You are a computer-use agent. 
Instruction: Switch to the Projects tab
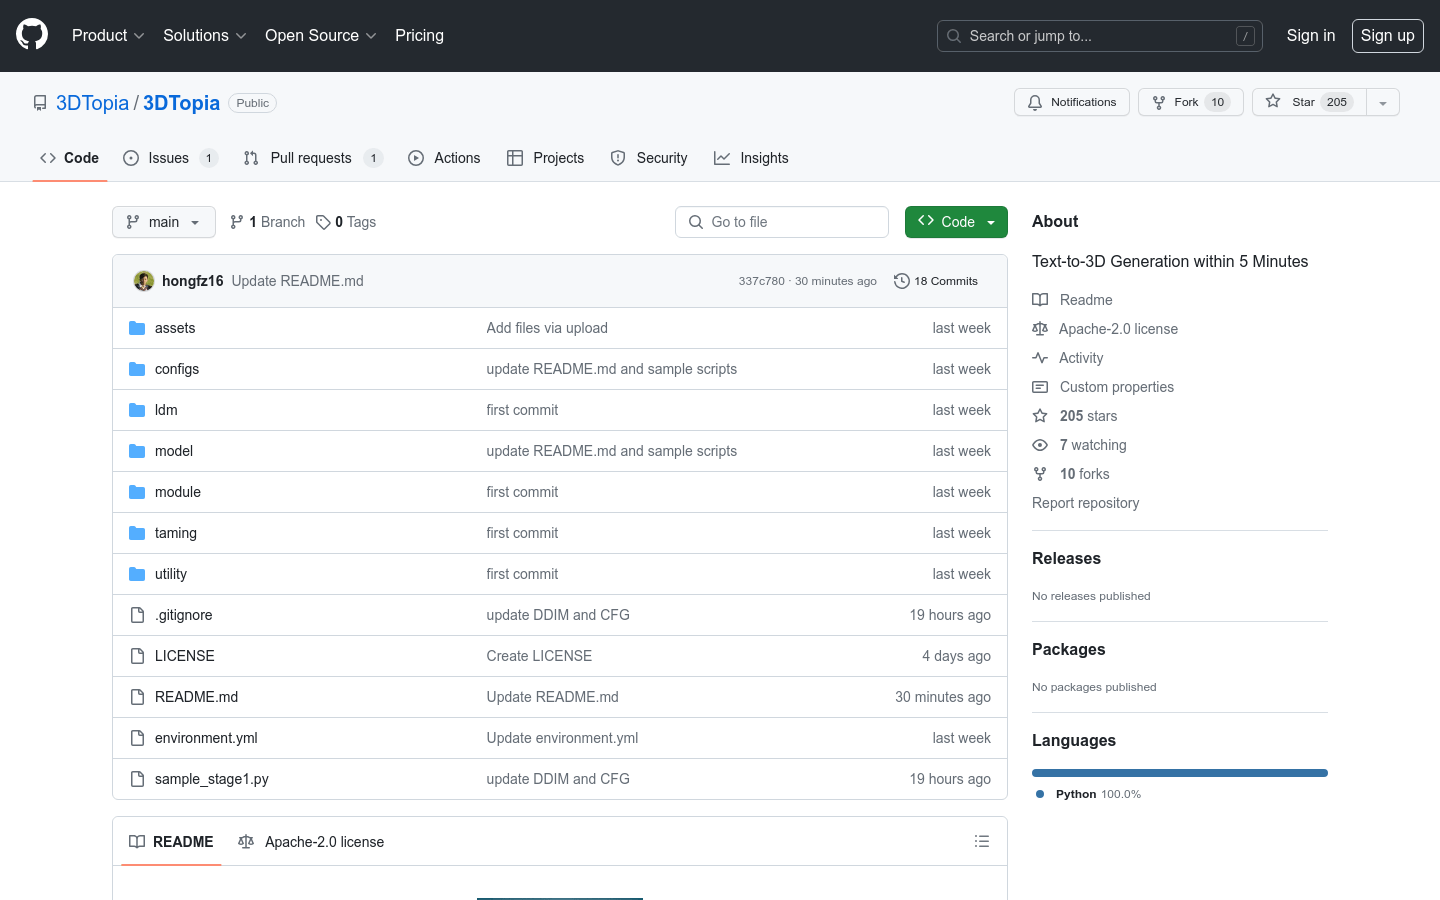click(x=545, y=158)
